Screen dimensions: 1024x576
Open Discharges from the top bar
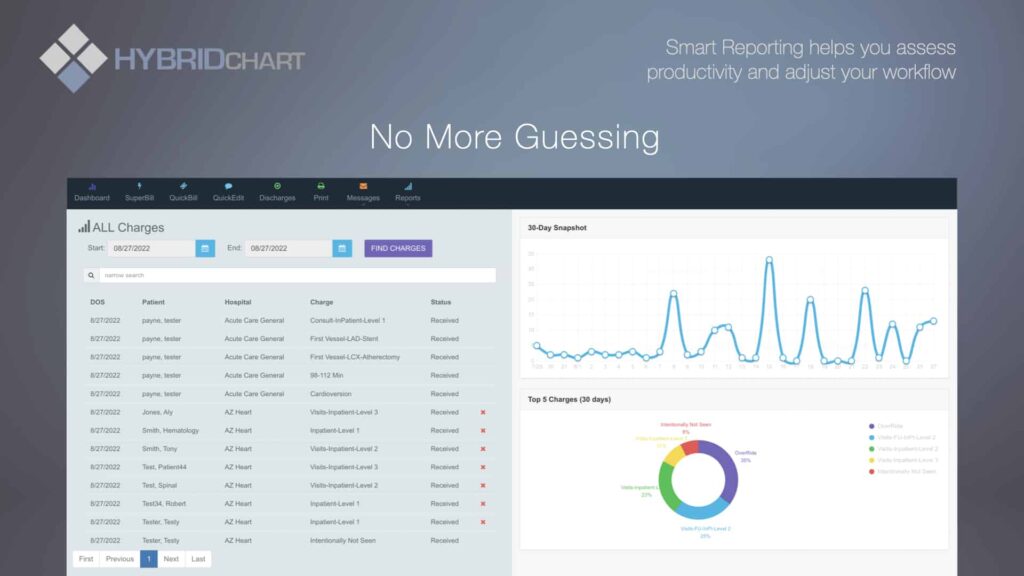(x=277, y=192)
